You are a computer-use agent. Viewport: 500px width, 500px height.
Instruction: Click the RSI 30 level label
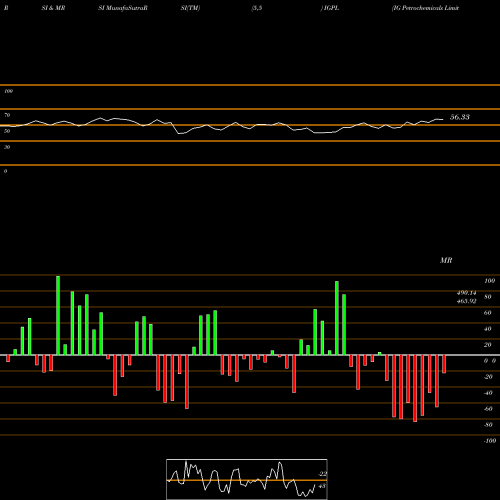click(7, 147)
